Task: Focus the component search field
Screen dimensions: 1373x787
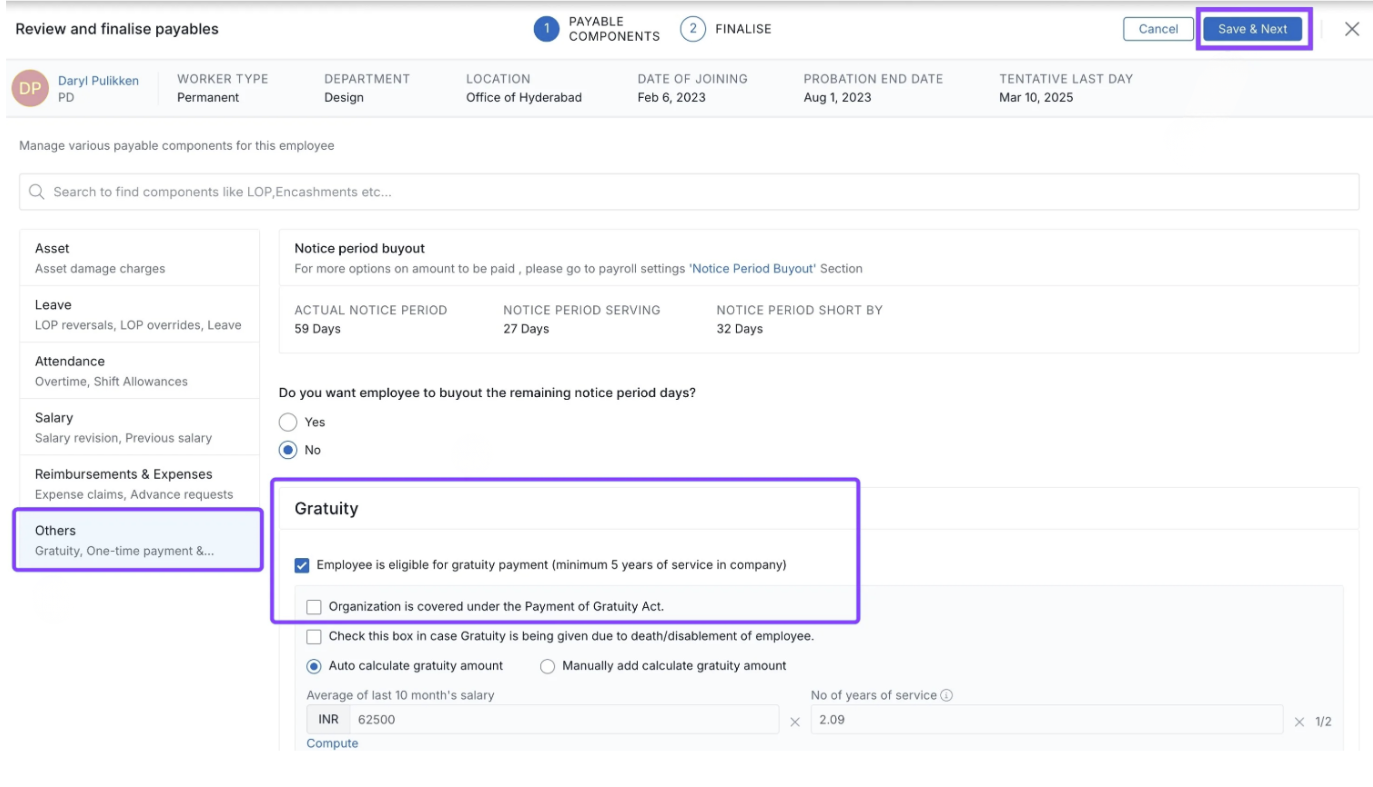Action: pos(690,192)
